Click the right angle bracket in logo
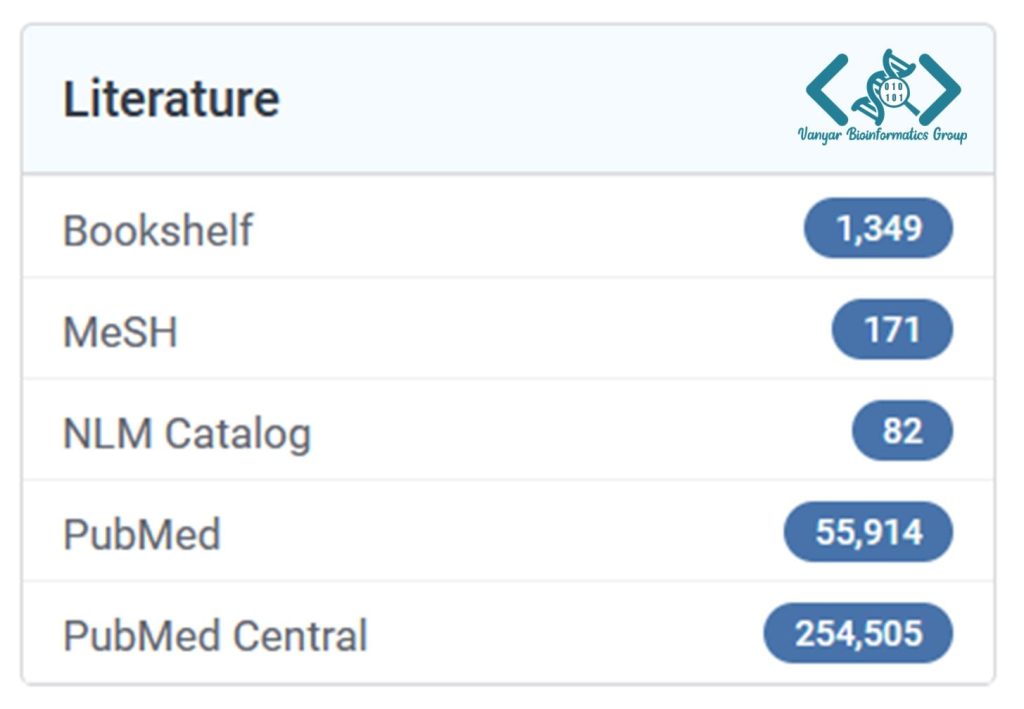Image resolution: width=1024 pixels, height=709 pixels. (x=940, y=89)
